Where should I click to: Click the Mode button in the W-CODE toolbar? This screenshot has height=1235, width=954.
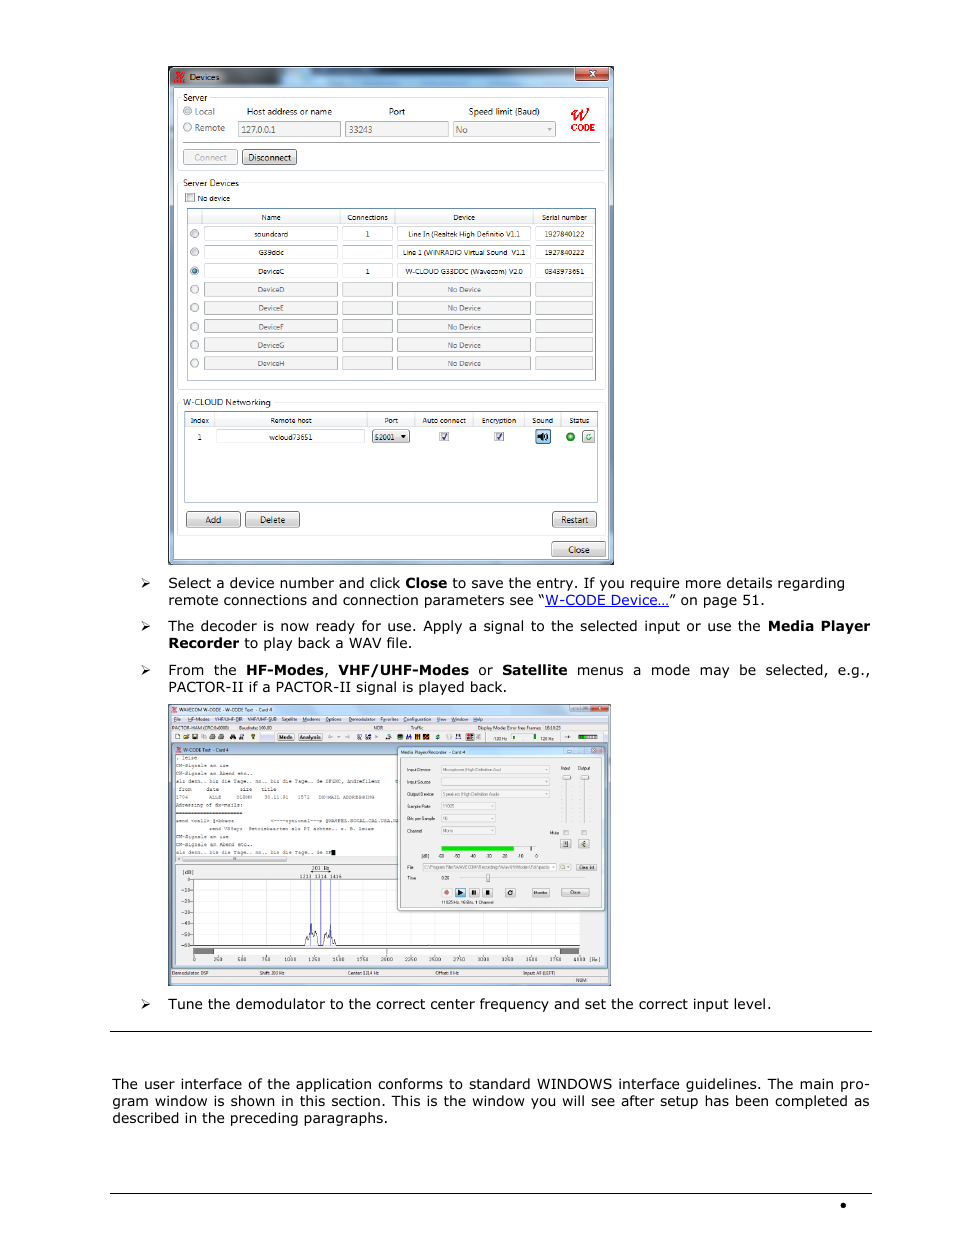pyautogui.click(x=286, y=737)
